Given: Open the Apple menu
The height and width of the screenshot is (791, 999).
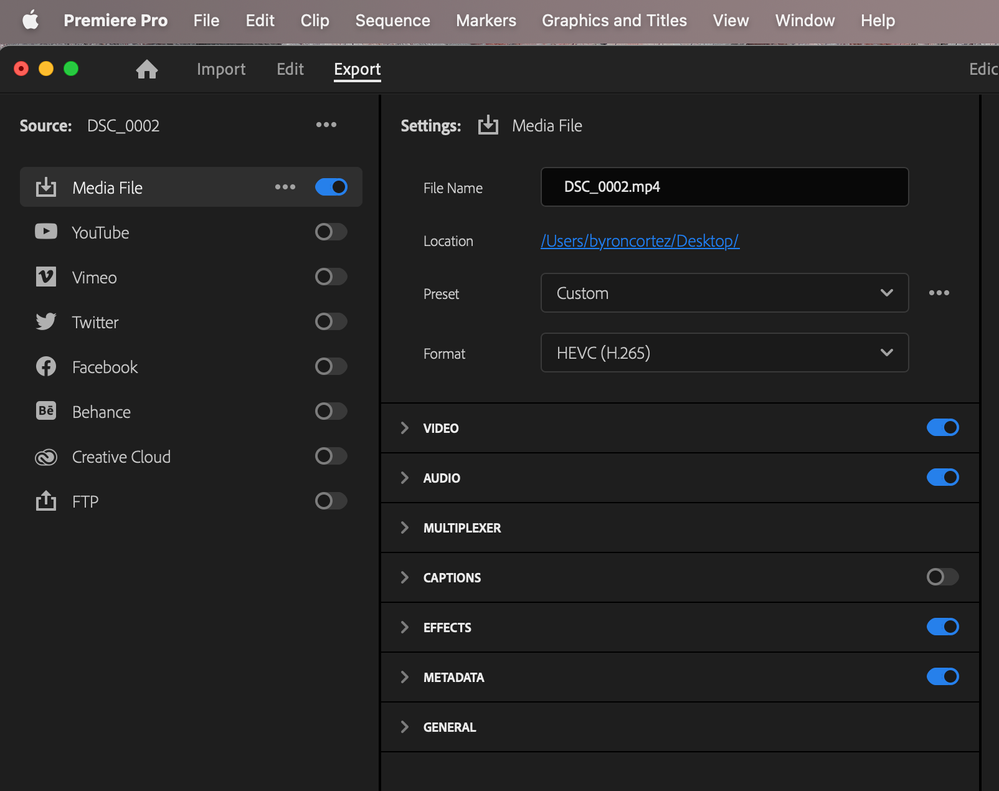Looking at the screenshot, I should pyautogui.click(x=30, y=20).
